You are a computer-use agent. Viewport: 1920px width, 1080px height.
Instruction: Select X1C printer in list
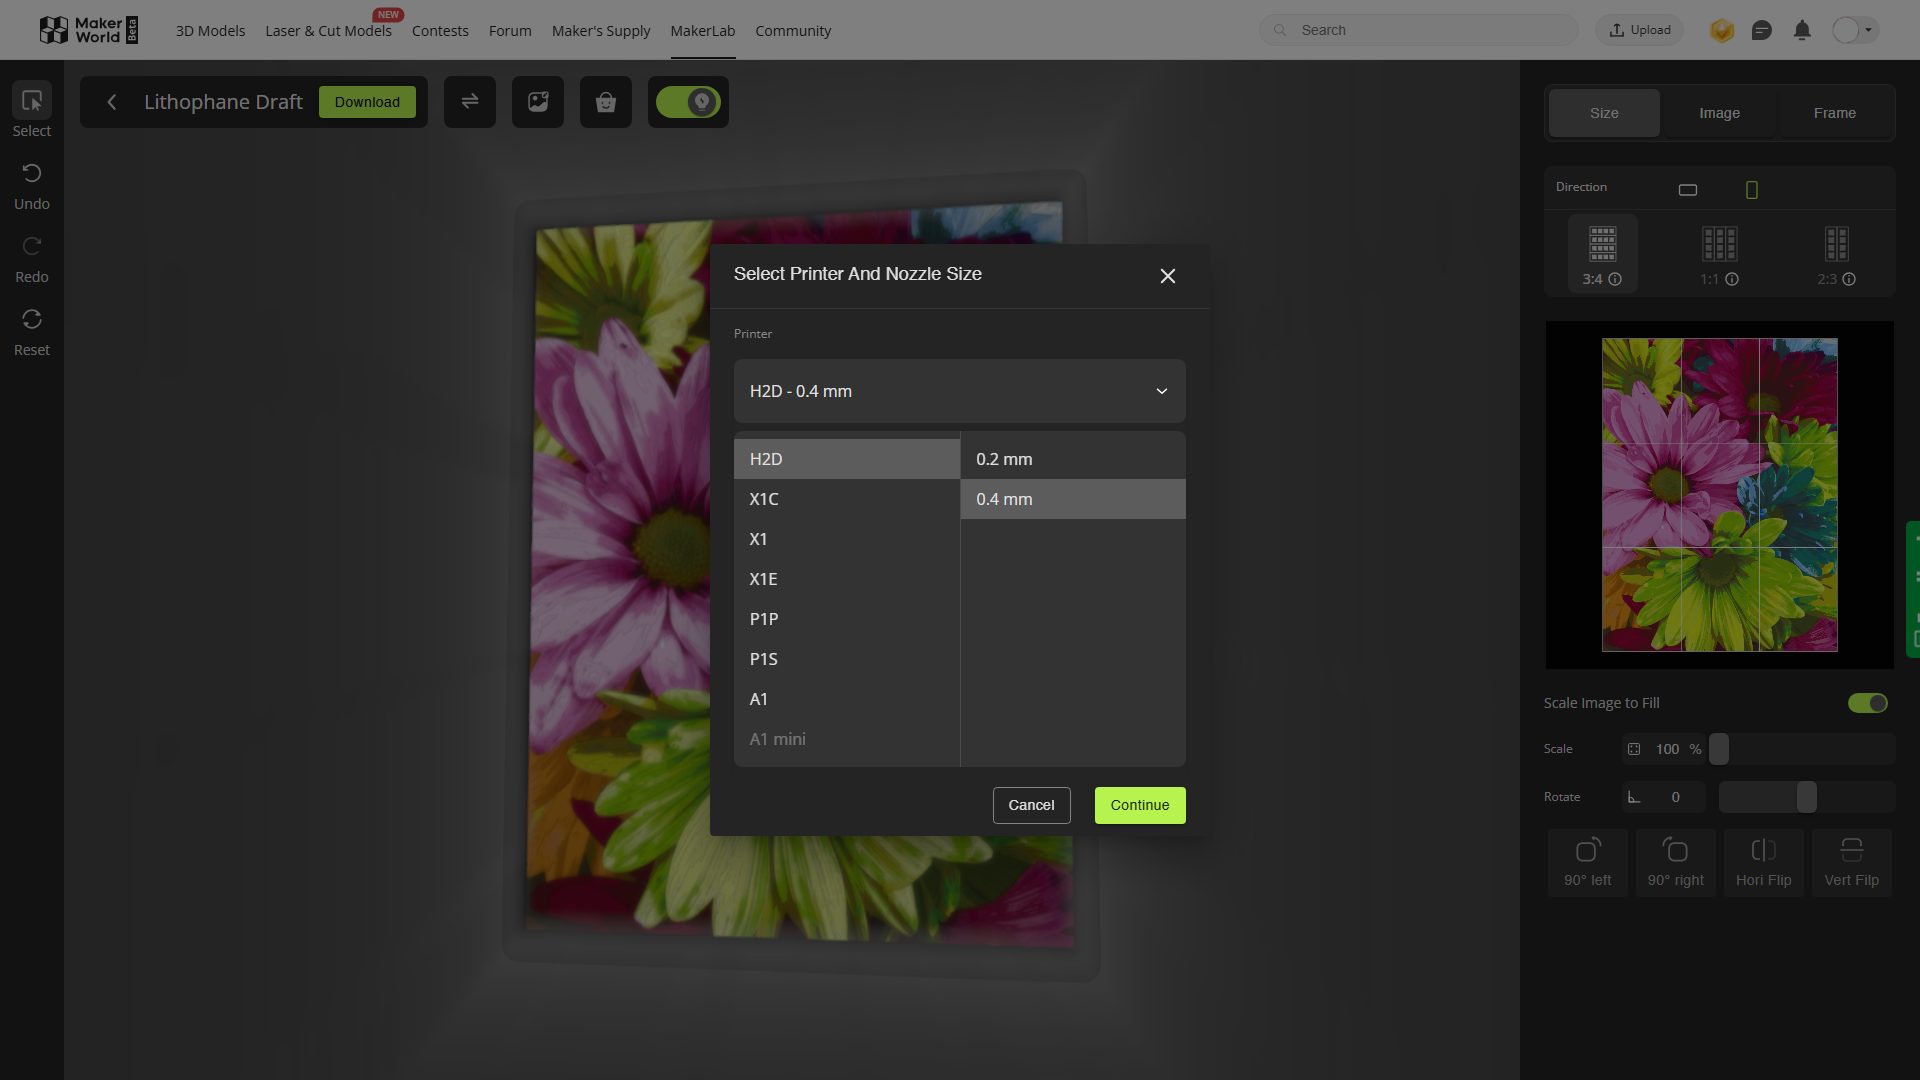click(x=847, y=499)
